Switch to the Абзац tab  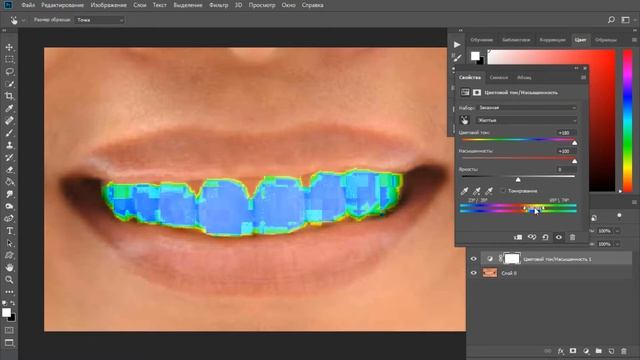click(x=524, y=77)
